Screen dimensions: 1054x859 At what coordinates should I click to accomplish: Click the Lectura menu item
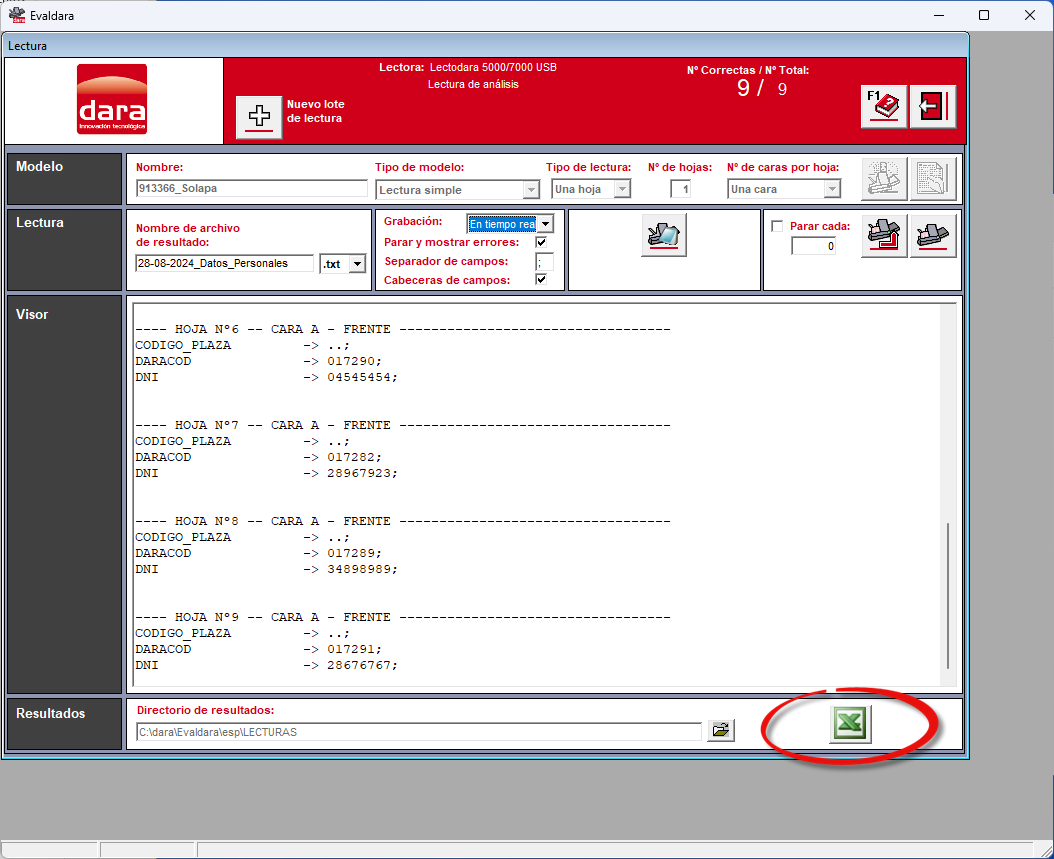28,46
